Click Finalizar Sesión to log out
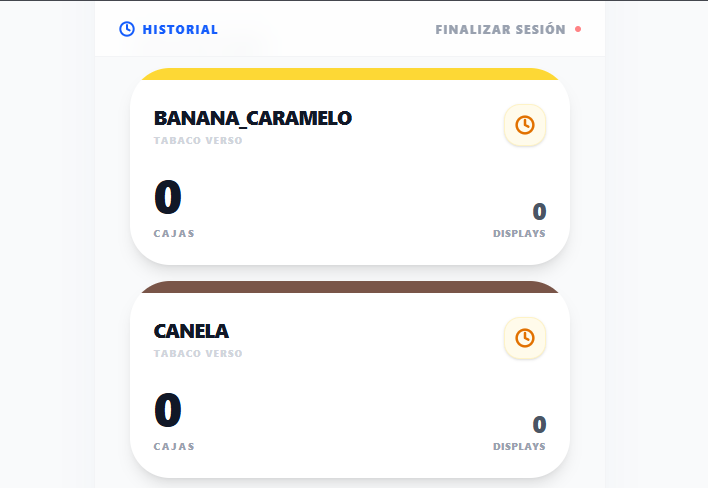 click(500, 30)
